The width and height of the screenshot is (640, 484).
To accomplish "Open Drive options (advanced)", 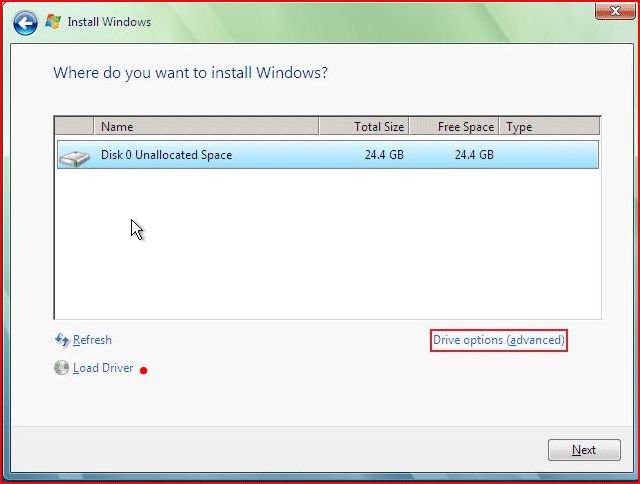I will [499, 340].
